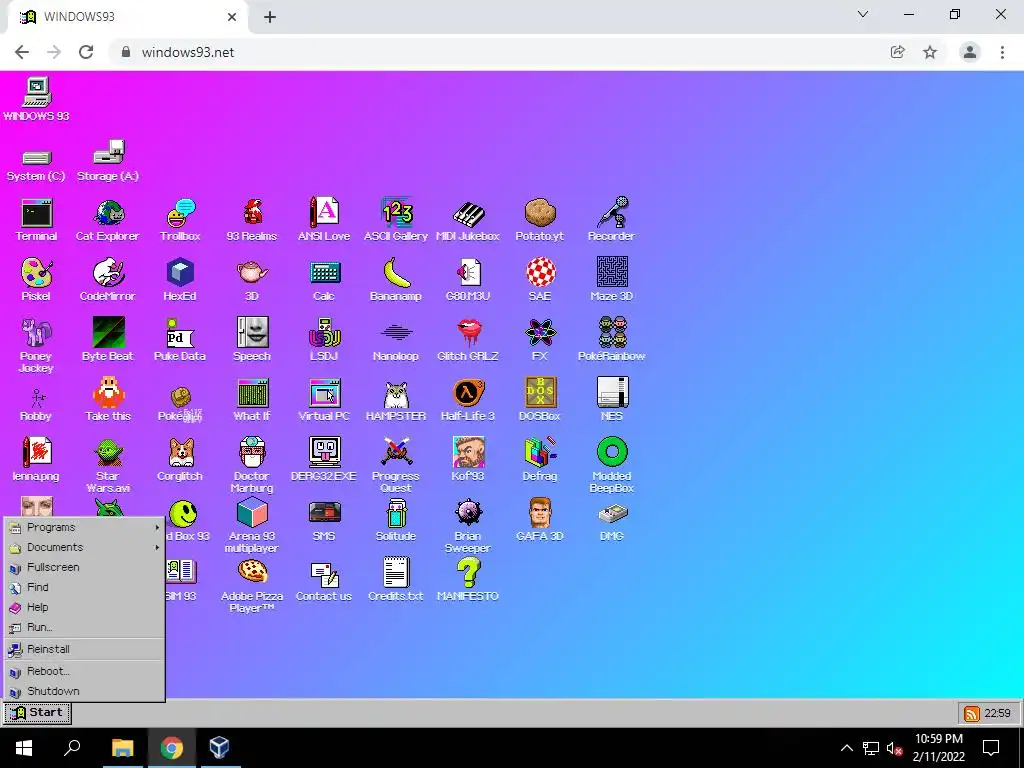Launch the NES emulator icon
This screenshot has height=768, width=1024.
click(612, 400)
